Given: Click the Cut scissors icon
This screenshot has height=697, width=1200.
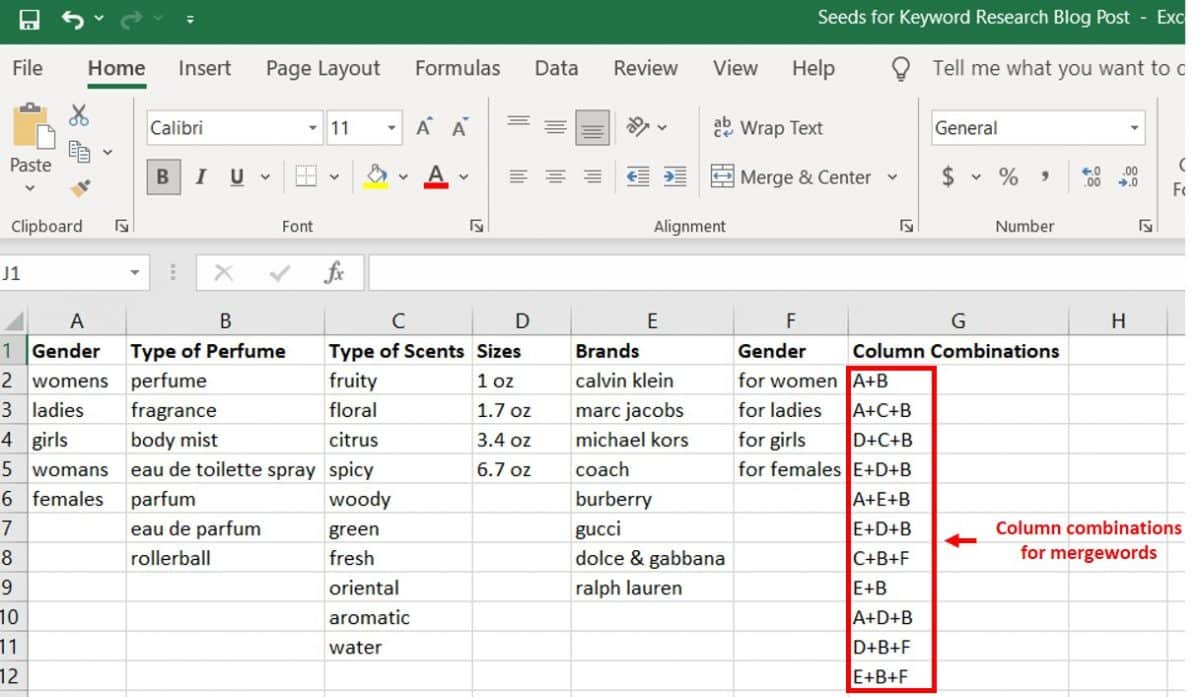Looking at the screenshot, I should pyautogui.click(x=79, y=115).
